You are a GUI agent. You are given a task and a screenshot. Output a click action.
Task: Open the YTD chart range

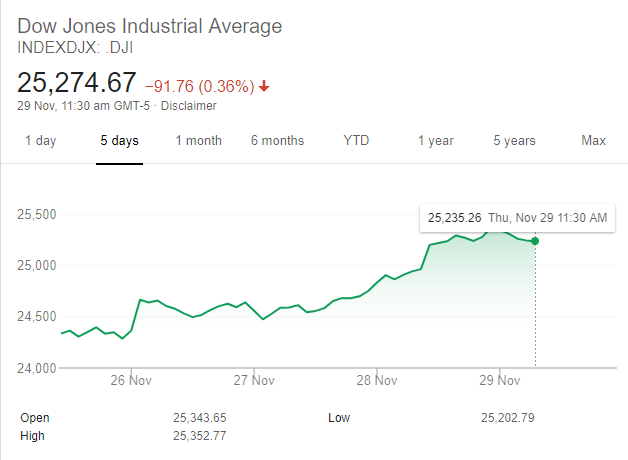[356, 141]
